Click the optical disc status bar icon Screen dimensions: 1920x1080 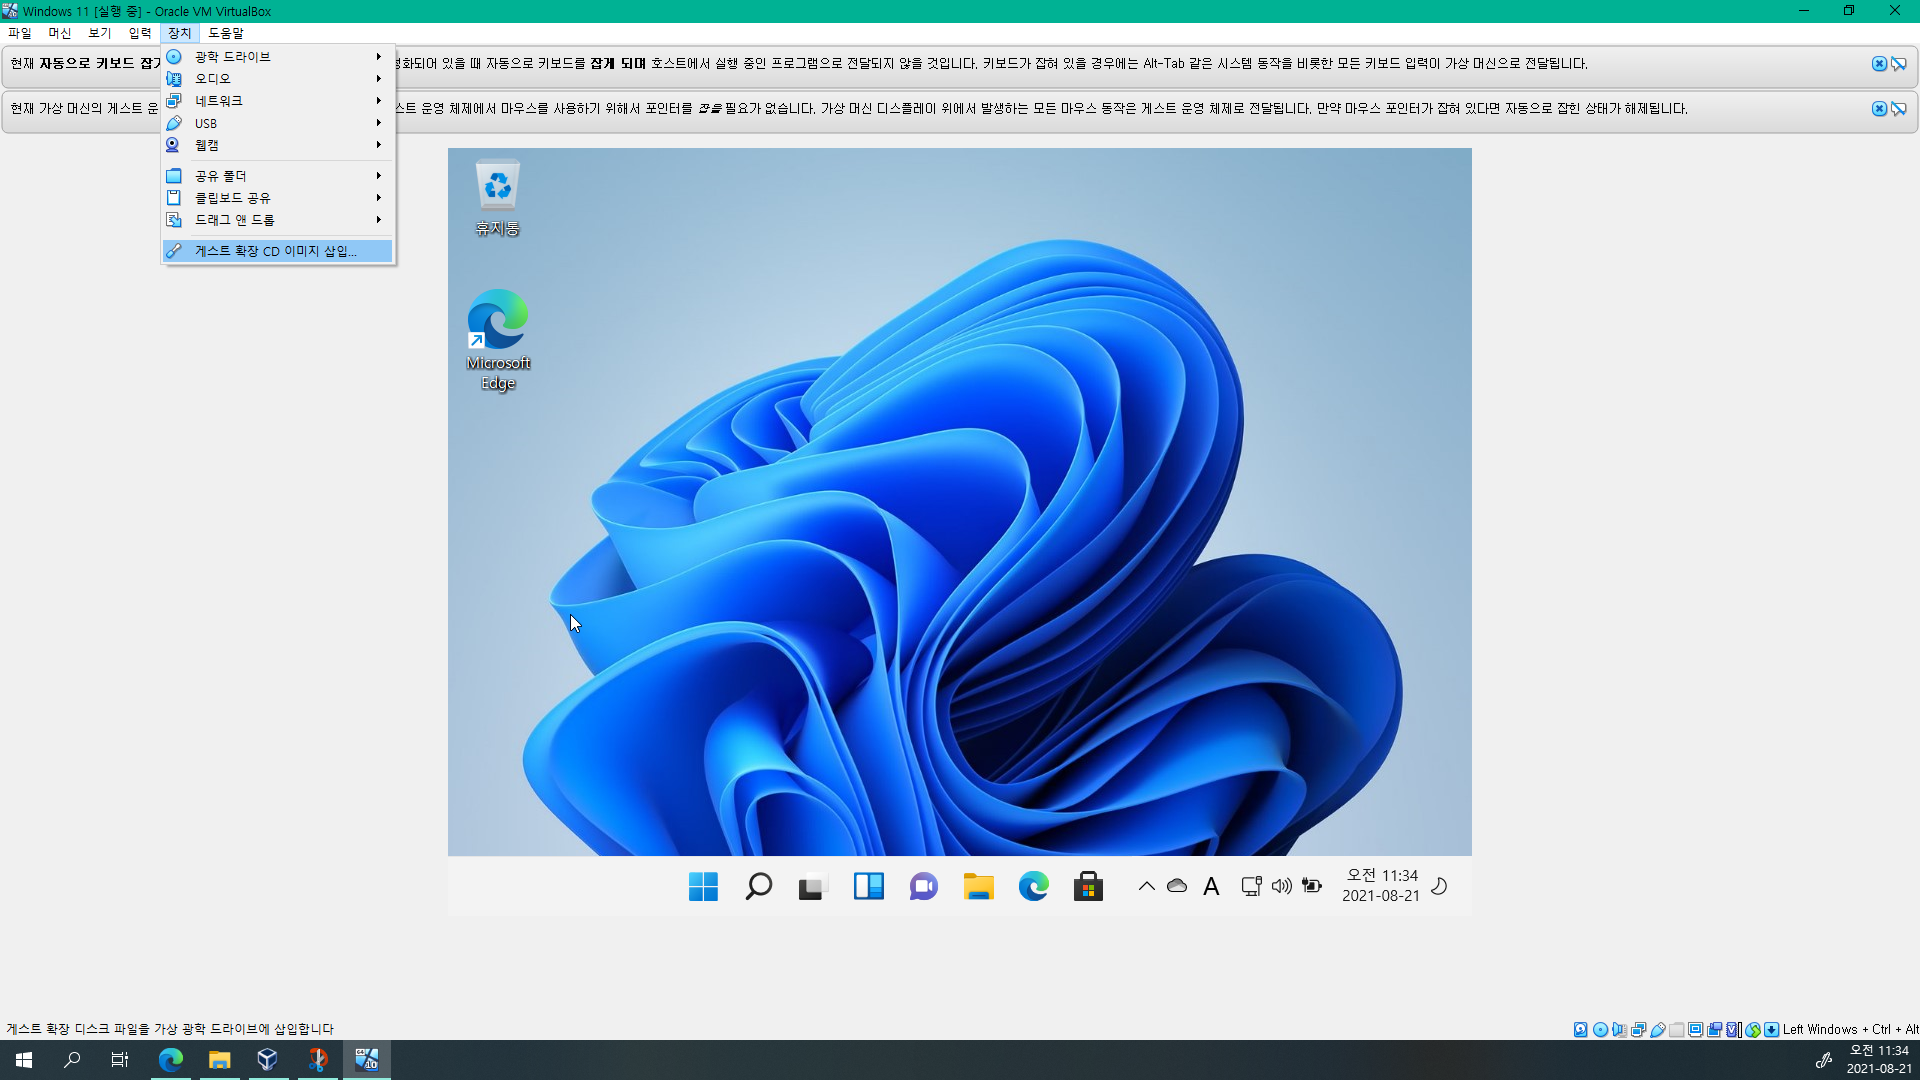(x=1600, y=1029)
